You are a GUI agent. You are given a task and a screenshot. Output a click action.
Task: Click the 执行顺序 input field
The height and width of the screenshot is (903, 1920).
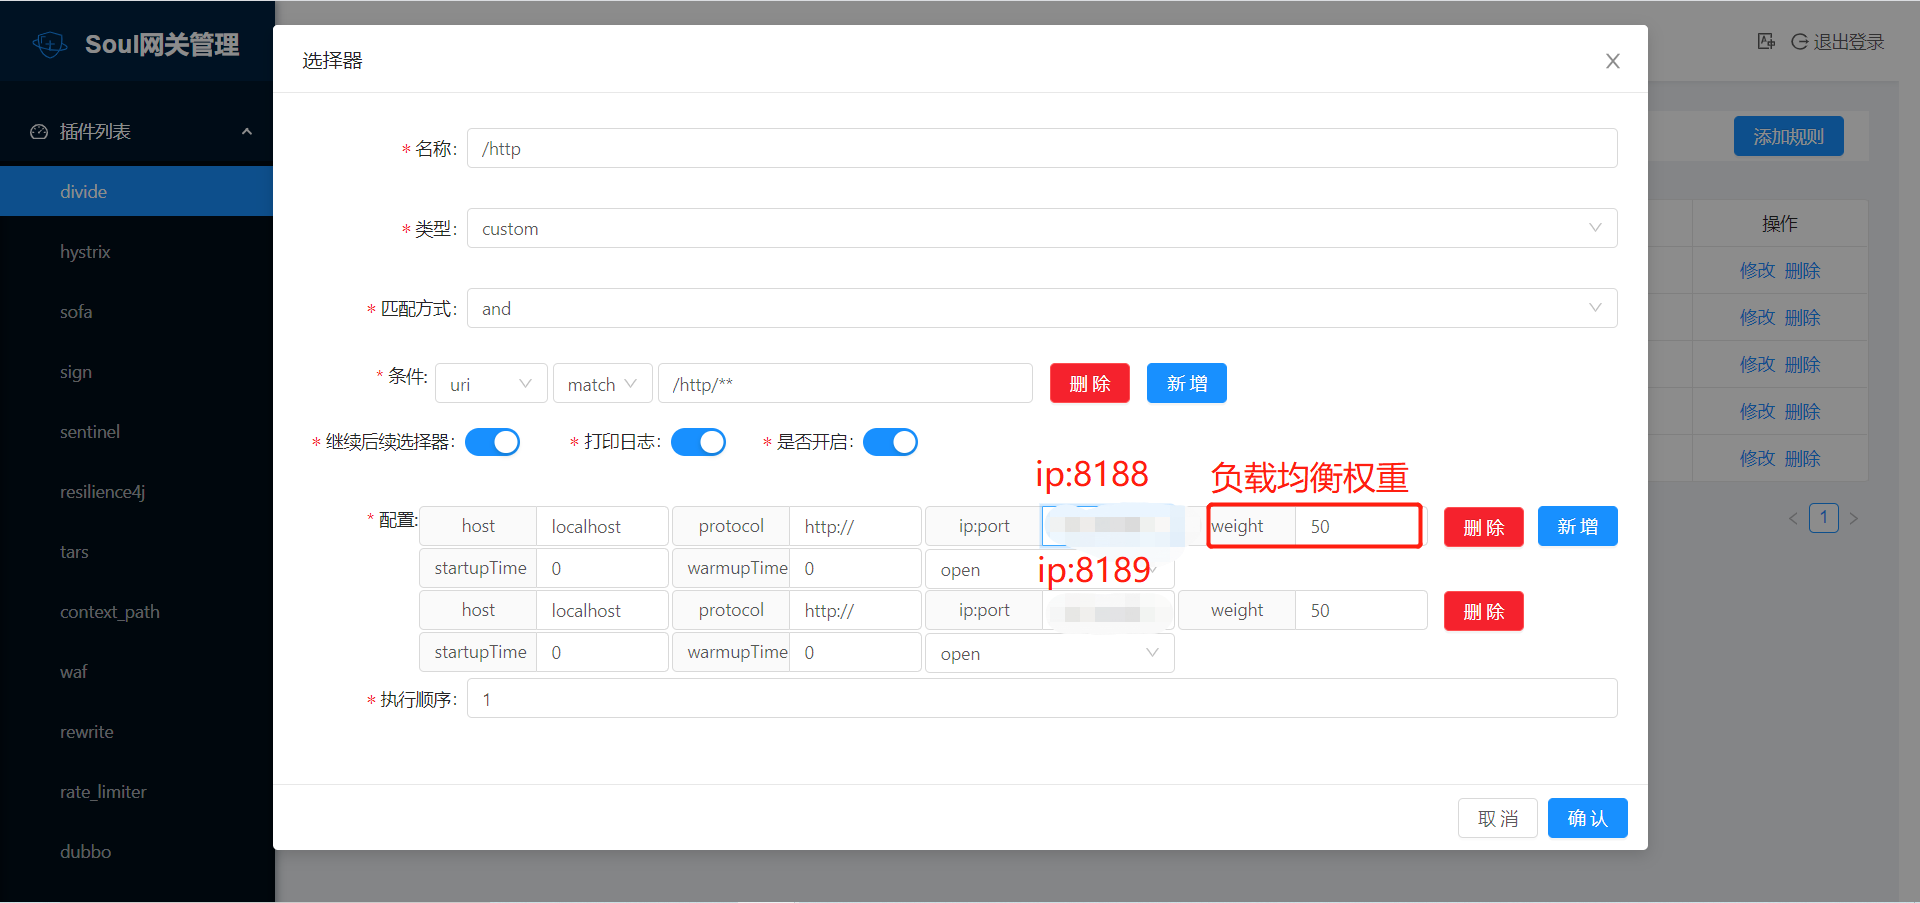tap(1042, 698)
